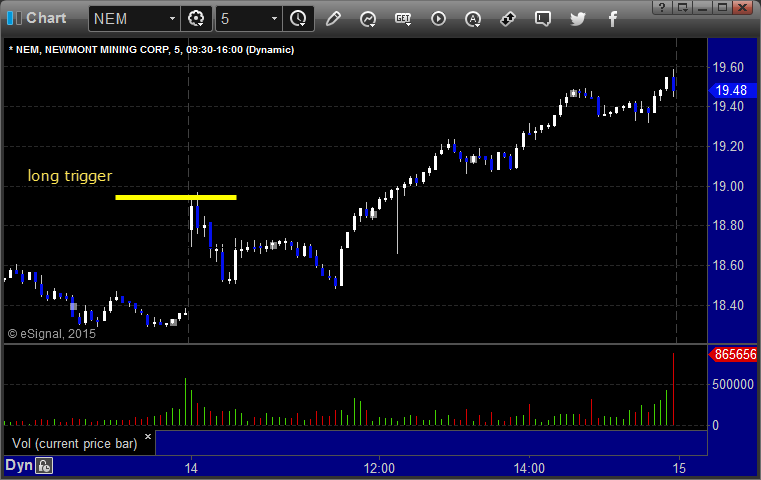The width and height of the screenshot is (761, 480).
Task: Share the chart on Facebook
Action: click(613, 19)
